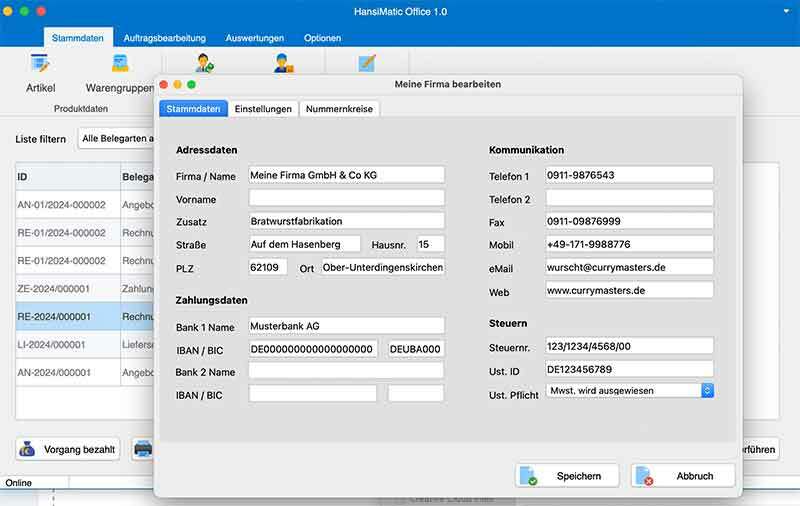Click the green checkmark Speichern icon
This screenshot has width=800, height=506.
531,476
